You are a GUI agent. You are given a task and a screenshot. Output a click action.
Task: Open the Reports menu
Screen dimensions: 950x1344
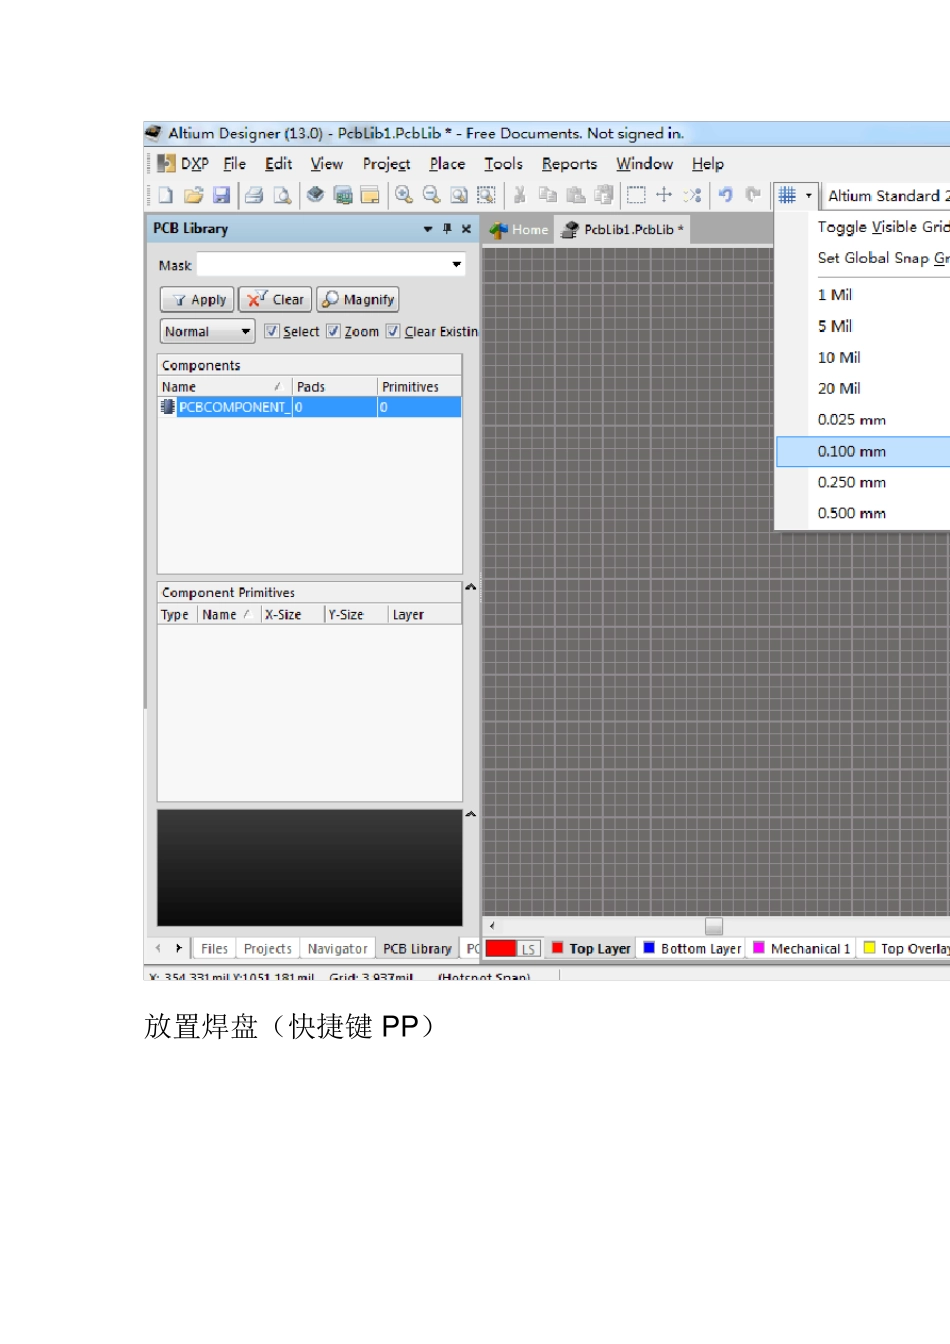(x=569, y=164)
